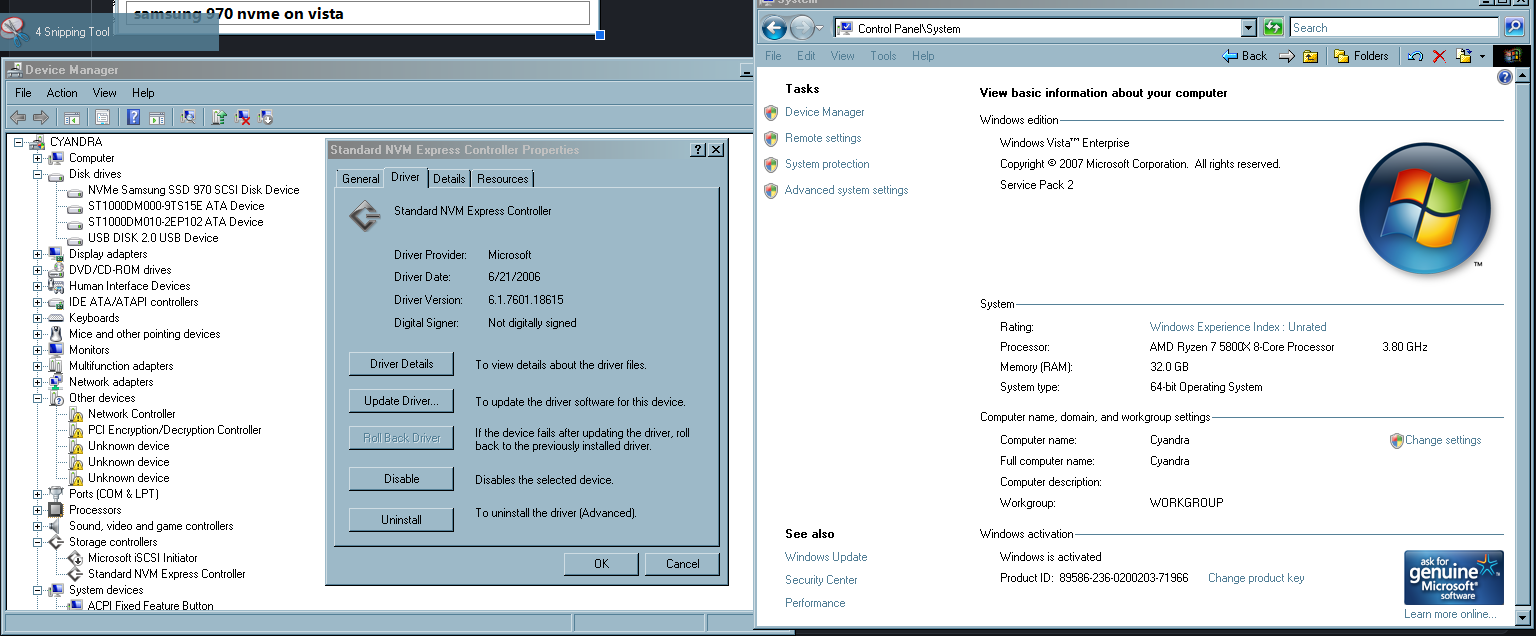Click the blue Help icon in Device Manager toolbar

pyautogui.click(x=134, y=117)
